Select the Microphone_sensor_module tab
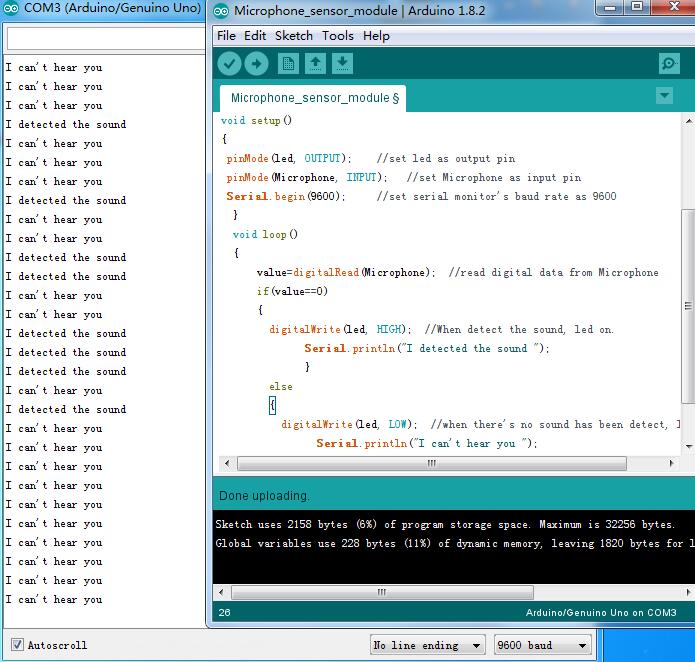The width and height of the screenshot is (695, 662). pos(314,98)
